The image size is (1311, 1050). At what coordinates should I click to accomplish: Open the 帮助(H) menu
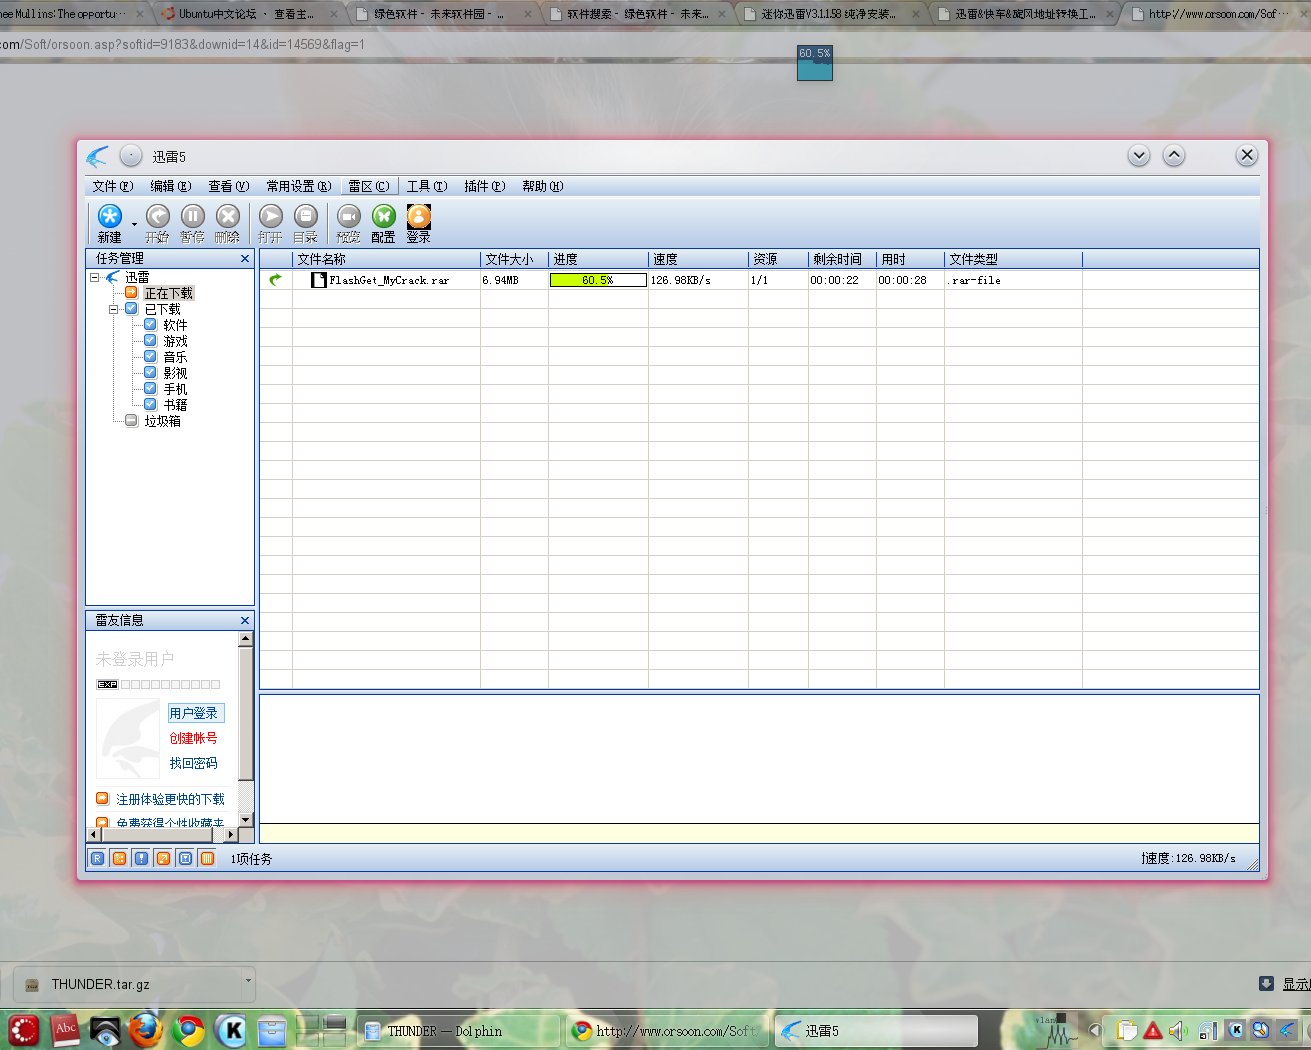pos(542,186)
